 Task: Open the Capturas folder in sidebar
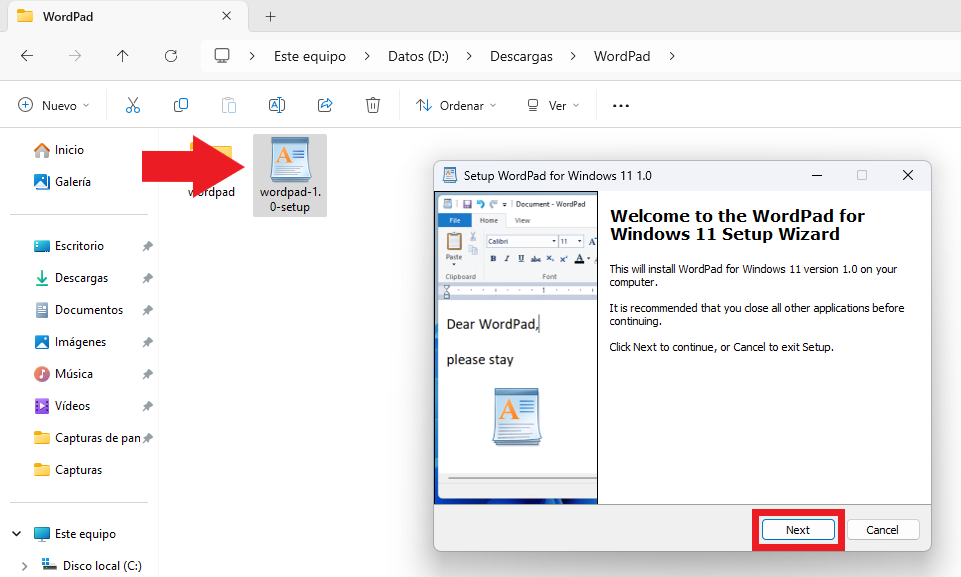[78, 470]
